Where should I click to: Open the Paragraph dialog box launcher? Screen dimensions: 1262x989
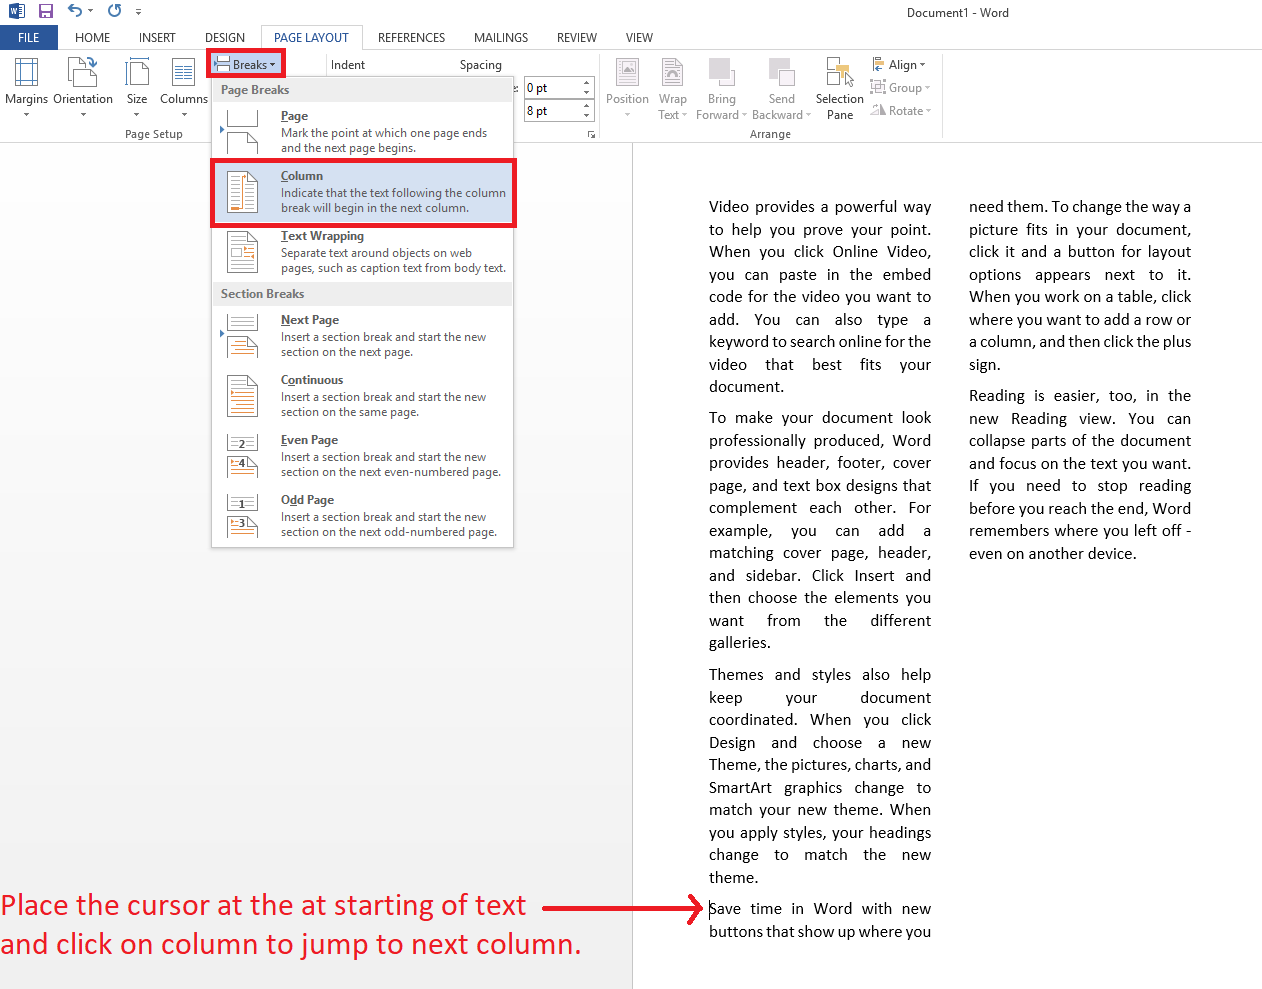(590, 134)
